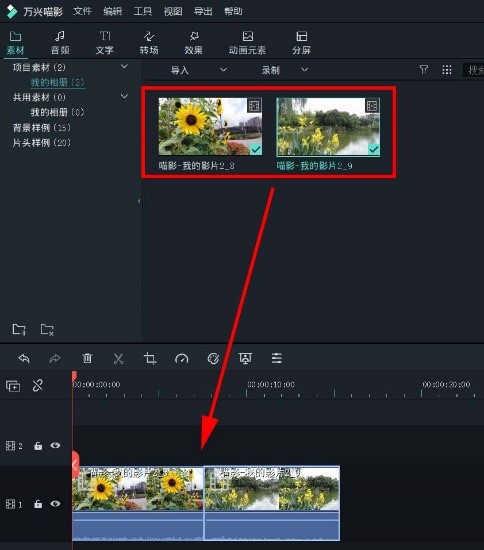Click the track 2 filmstrip icon
Viewport: 484px width, 550px height.
click(x=11, y=446)
